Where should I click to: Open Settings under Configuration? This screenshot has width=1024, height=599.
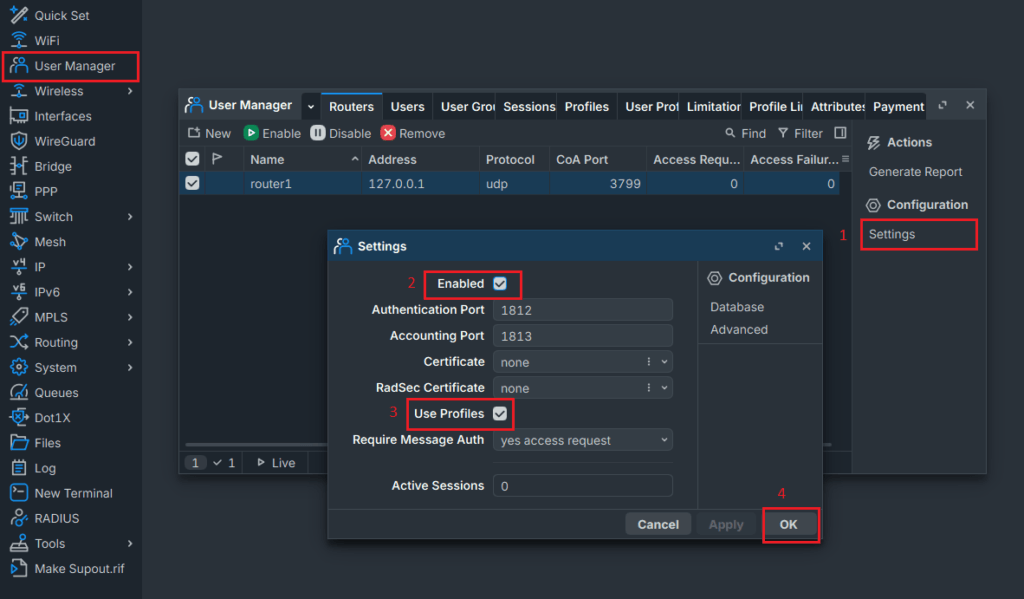click(891, 234)
